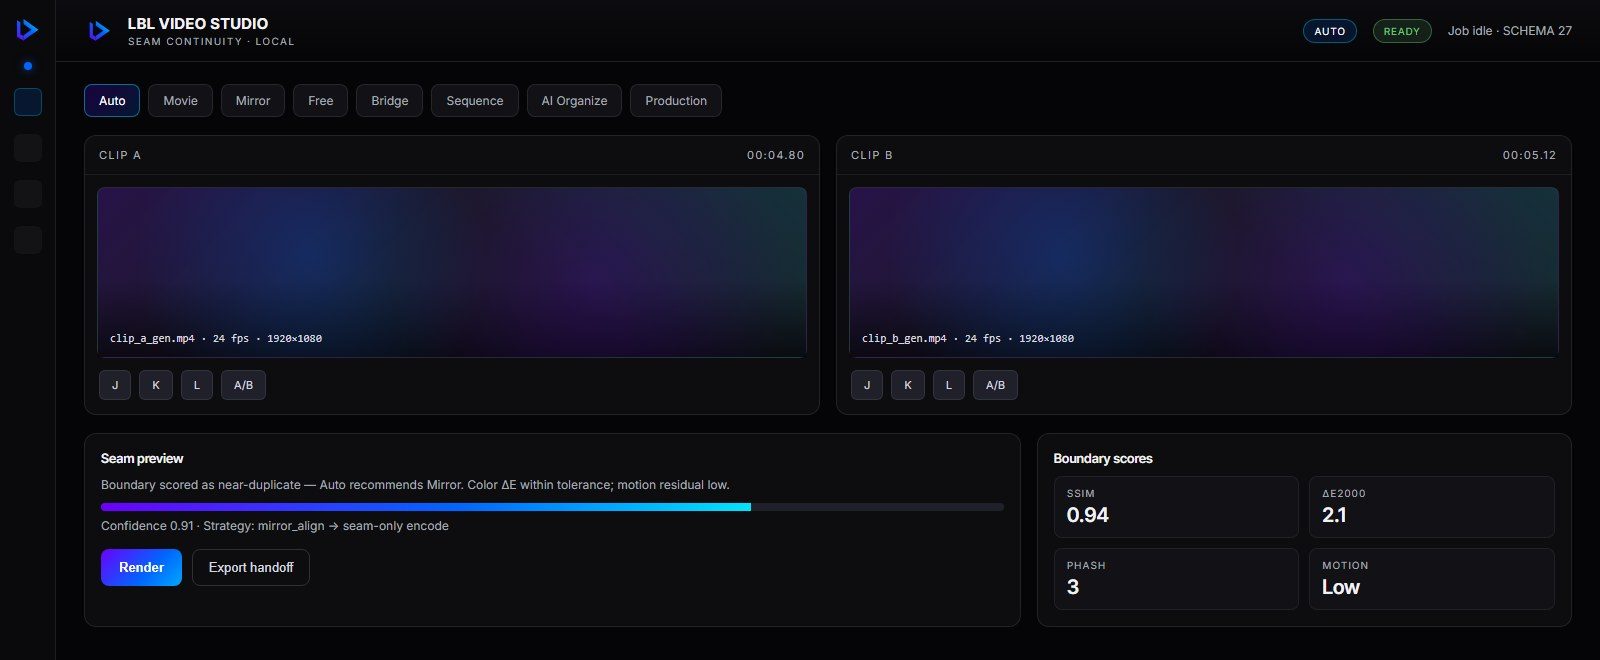
Task: Click the SSIM 0.94 score card
Action: [1176, 507]
